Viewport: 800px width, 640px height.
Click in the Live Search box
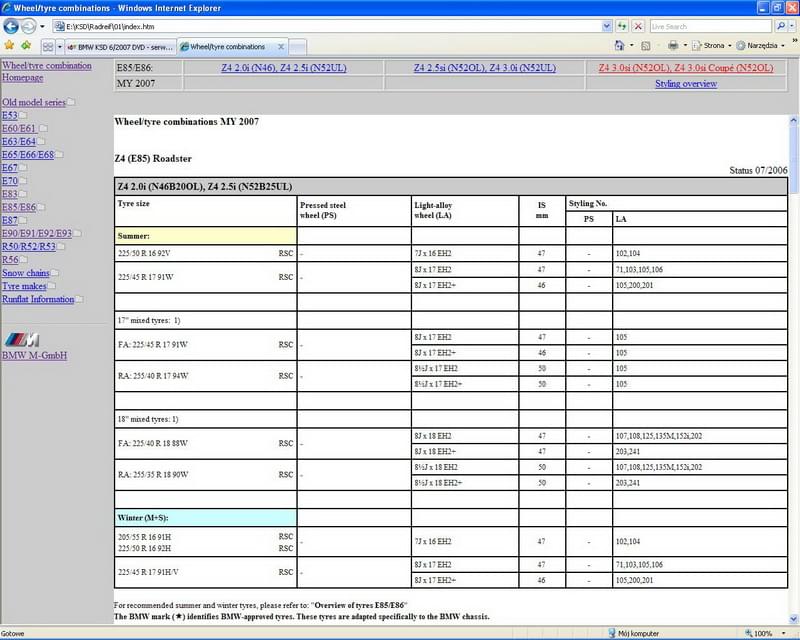pyautogui.click(x=710, y=26)
